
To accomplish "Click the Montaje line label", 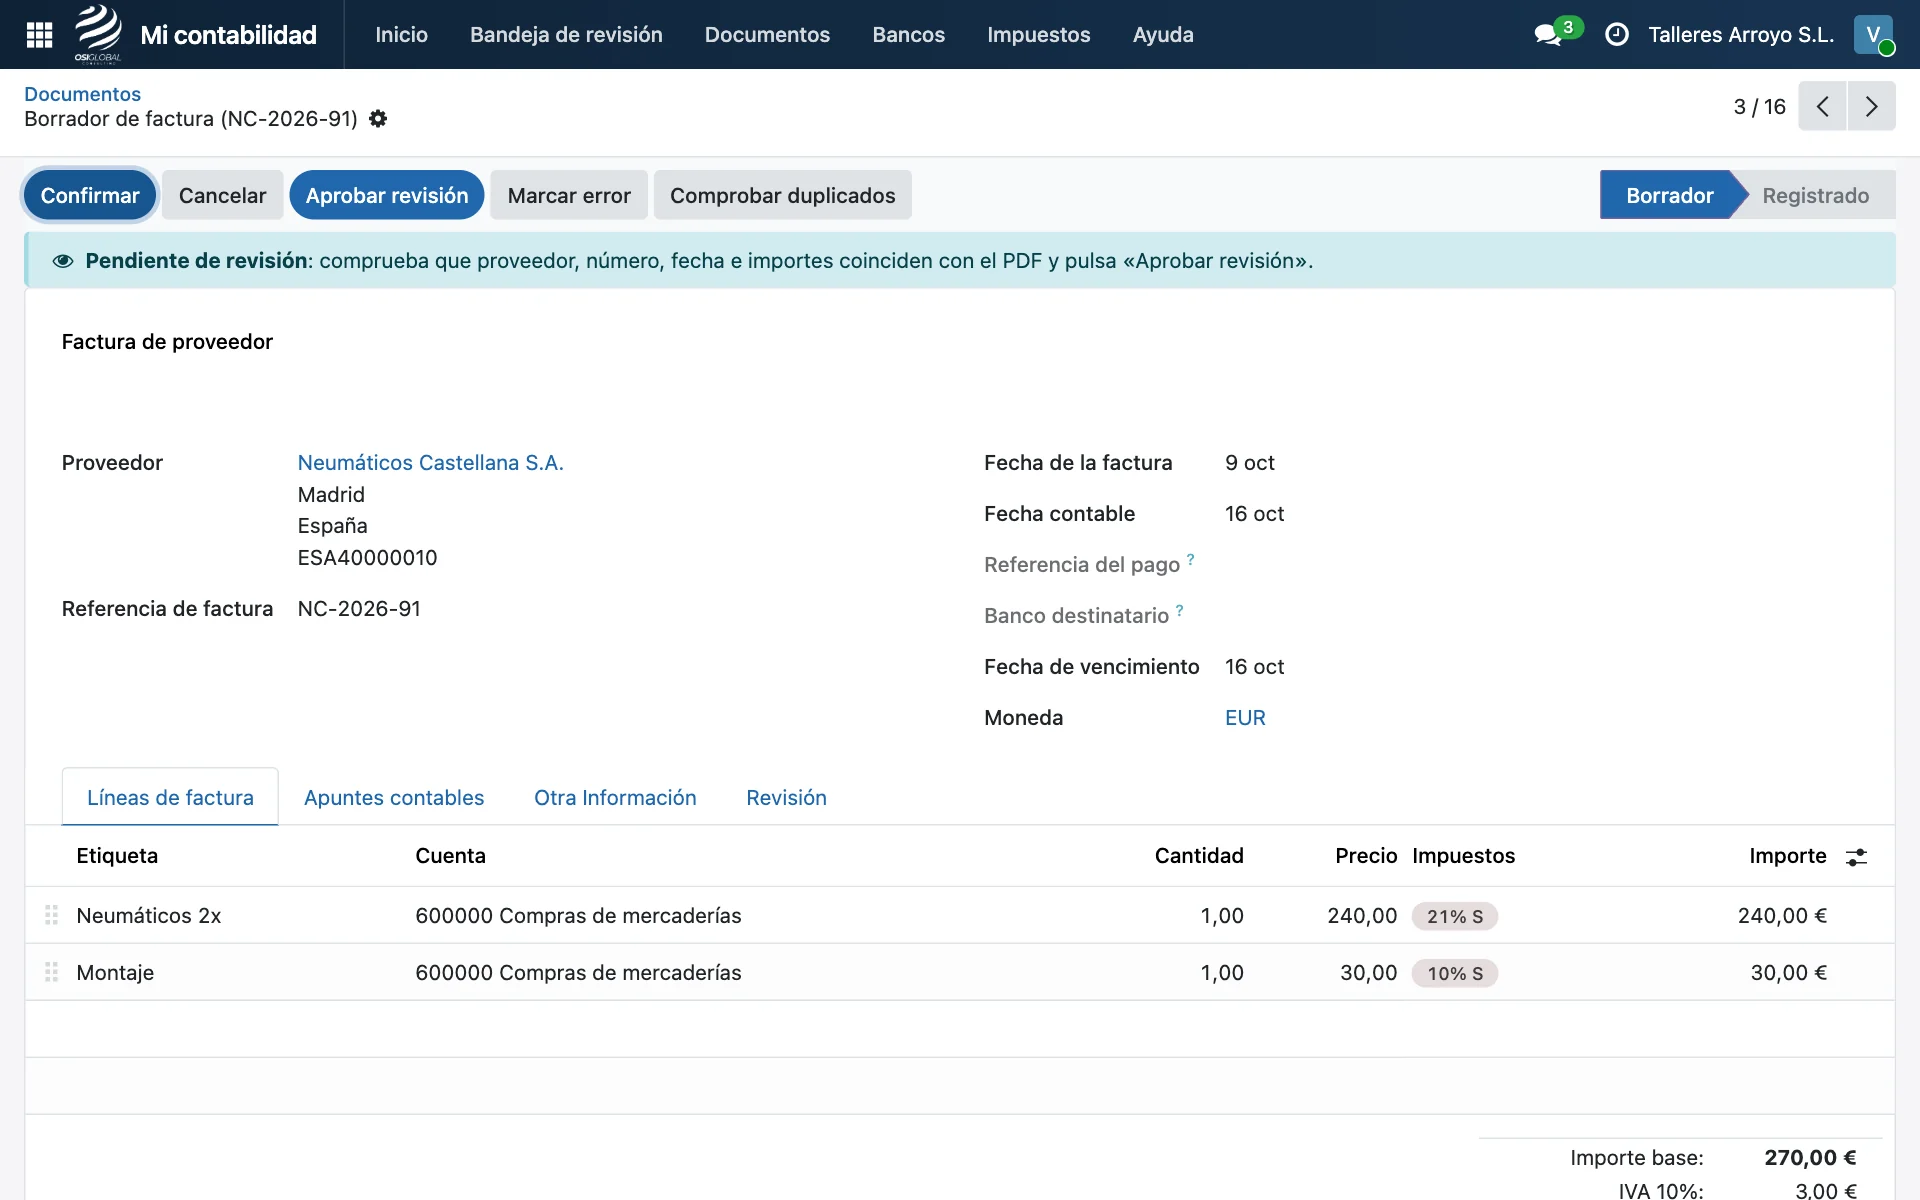I will tap(115, 972).
